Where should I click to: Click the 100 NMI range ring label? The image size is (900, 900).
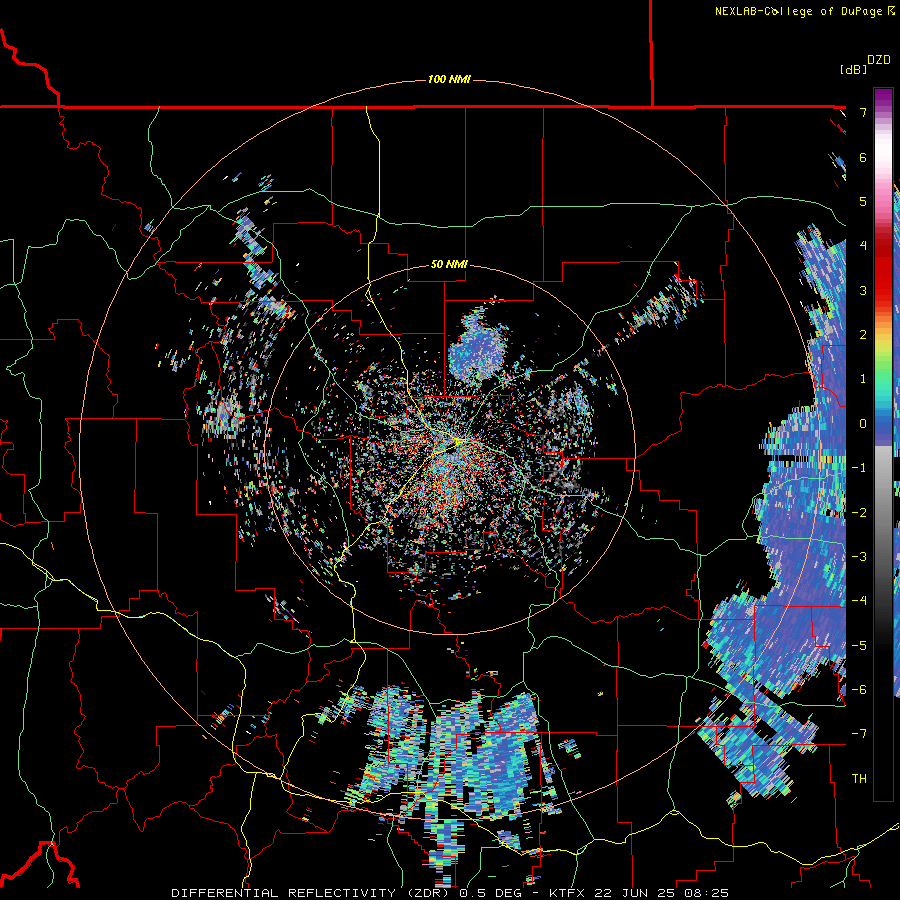449,79
